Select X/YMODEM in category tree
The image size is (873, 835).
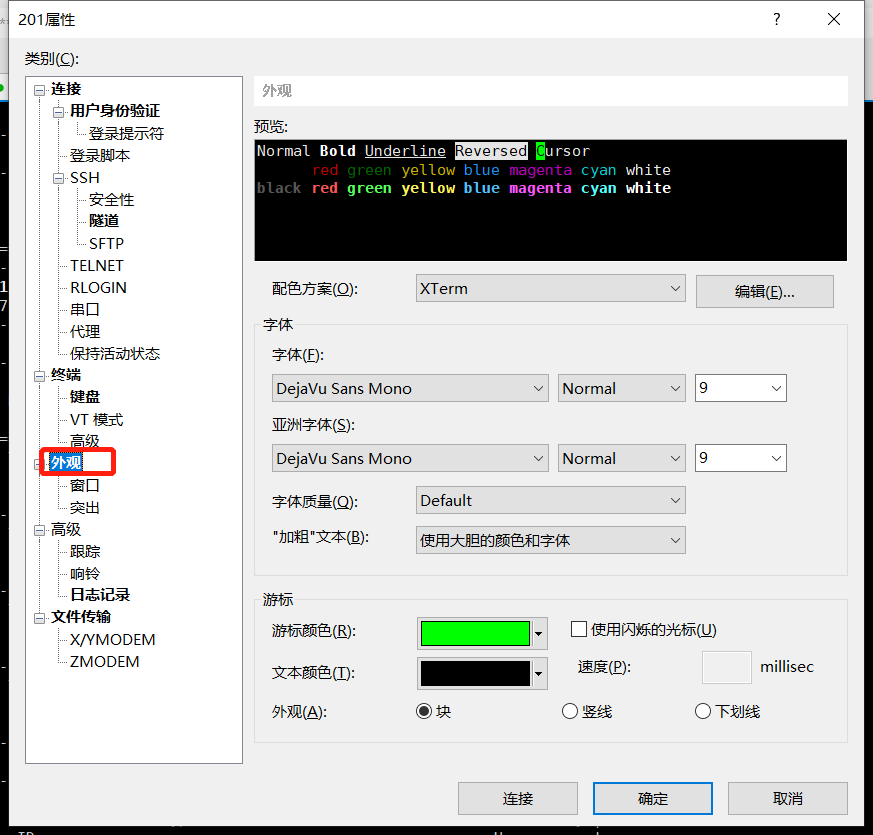pyautogui.click(x=112, y=640)
